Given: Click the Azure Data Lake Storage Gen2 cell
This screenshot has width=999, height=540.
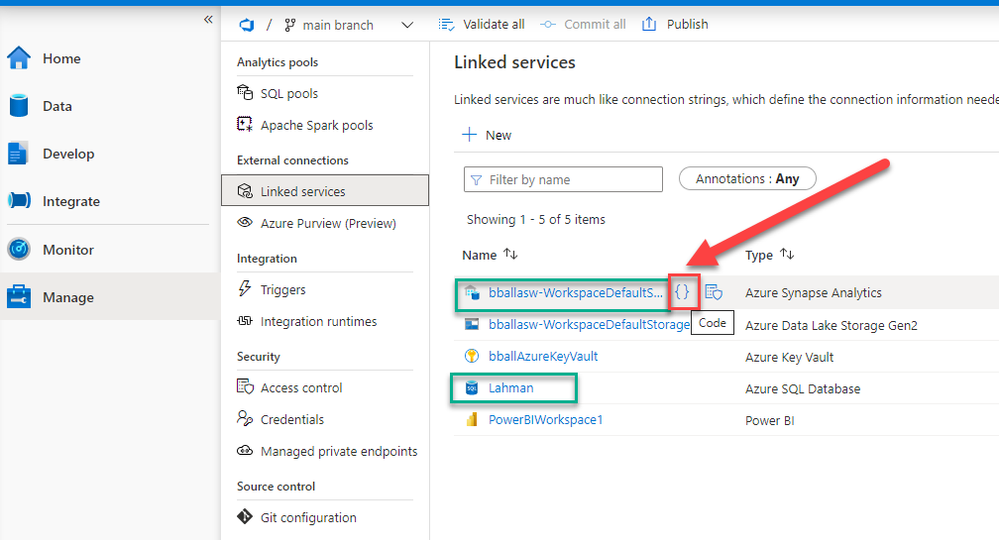Looking at the screenshot, I should [x=831, y=325].
